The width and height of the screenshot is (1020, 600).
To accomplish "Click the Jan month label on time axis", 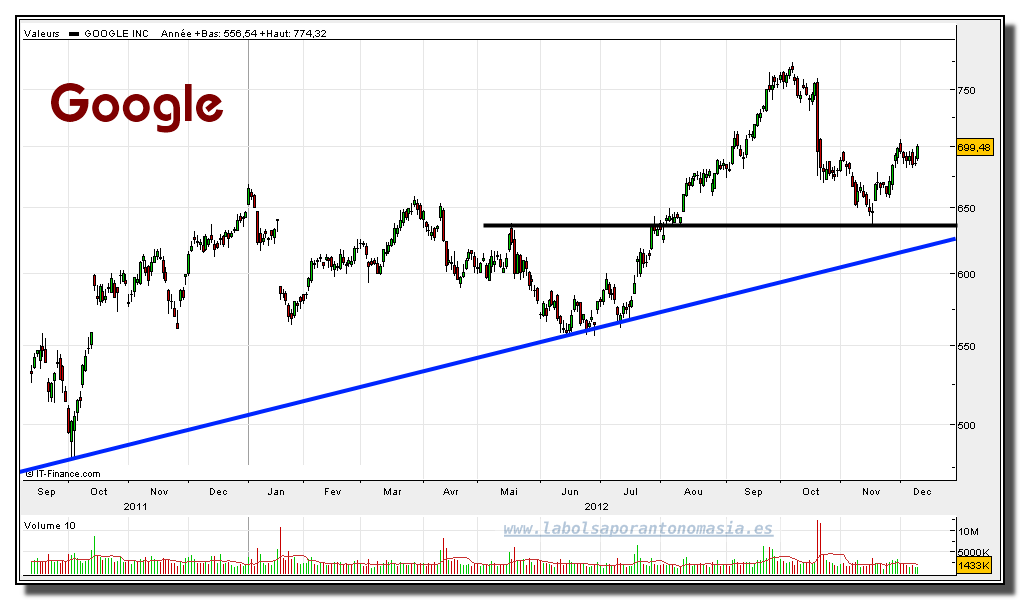I will coord(276,492).
